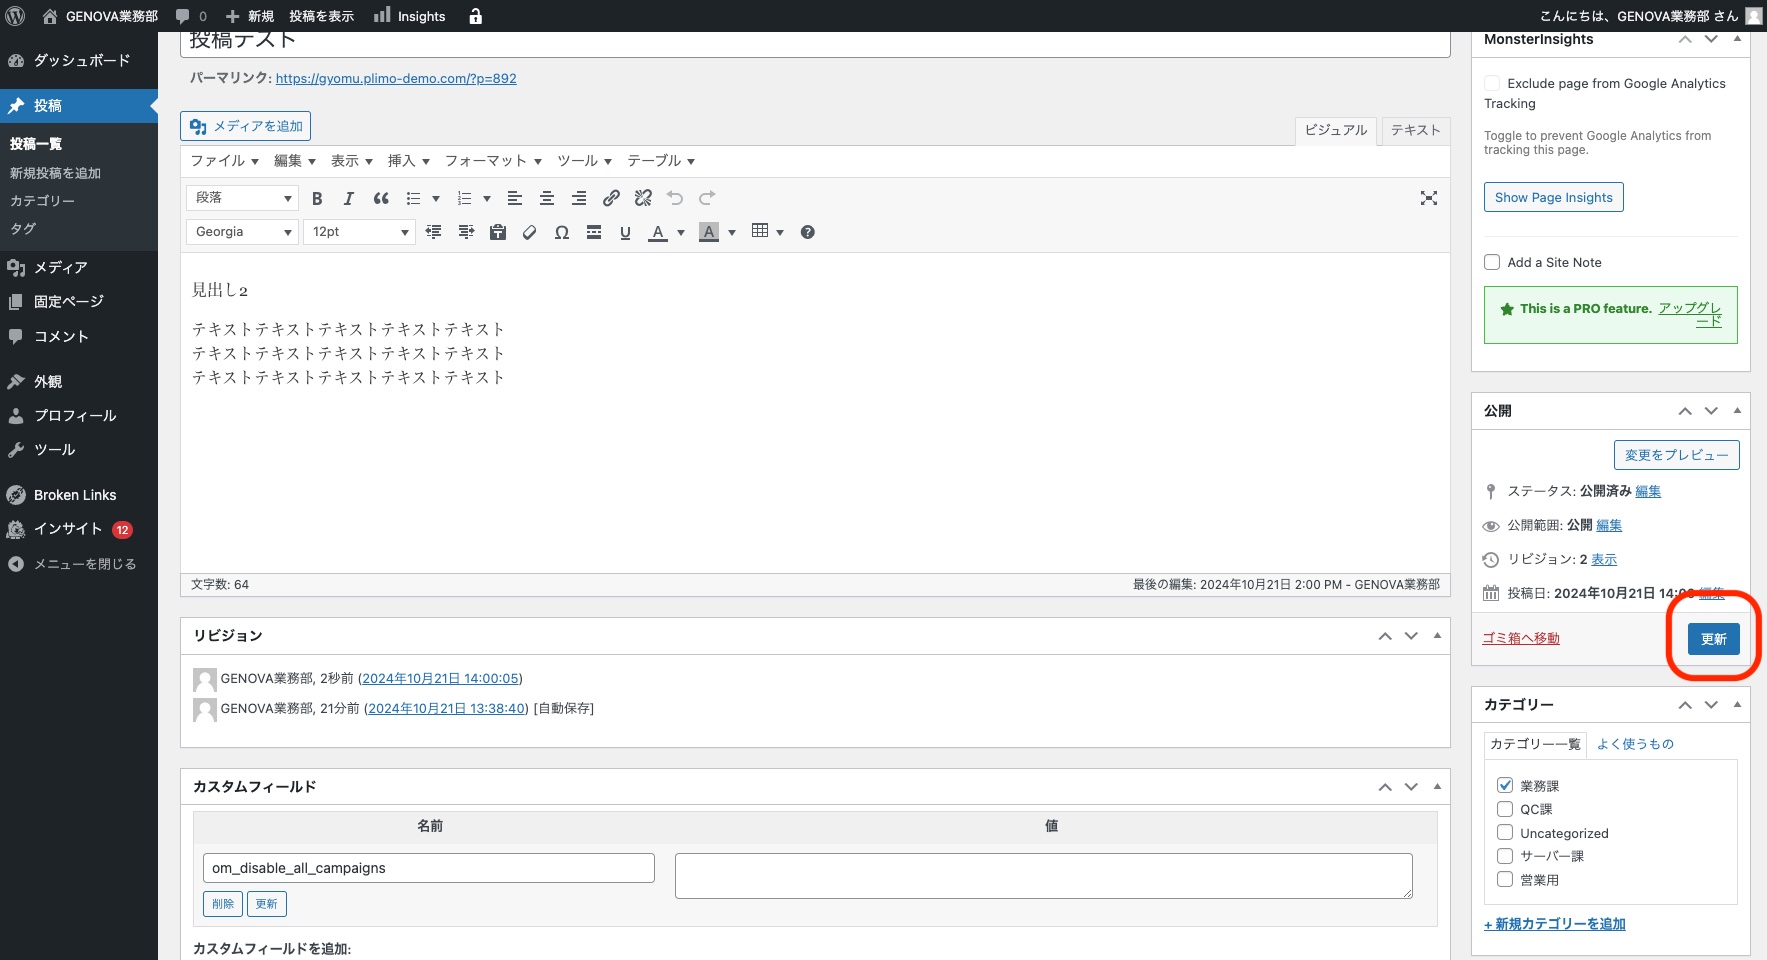The height and width of the screenshot is (960, 1767).
Task: Open the 段落 paragraph format dropdown
Action: (x=242, y=198)
